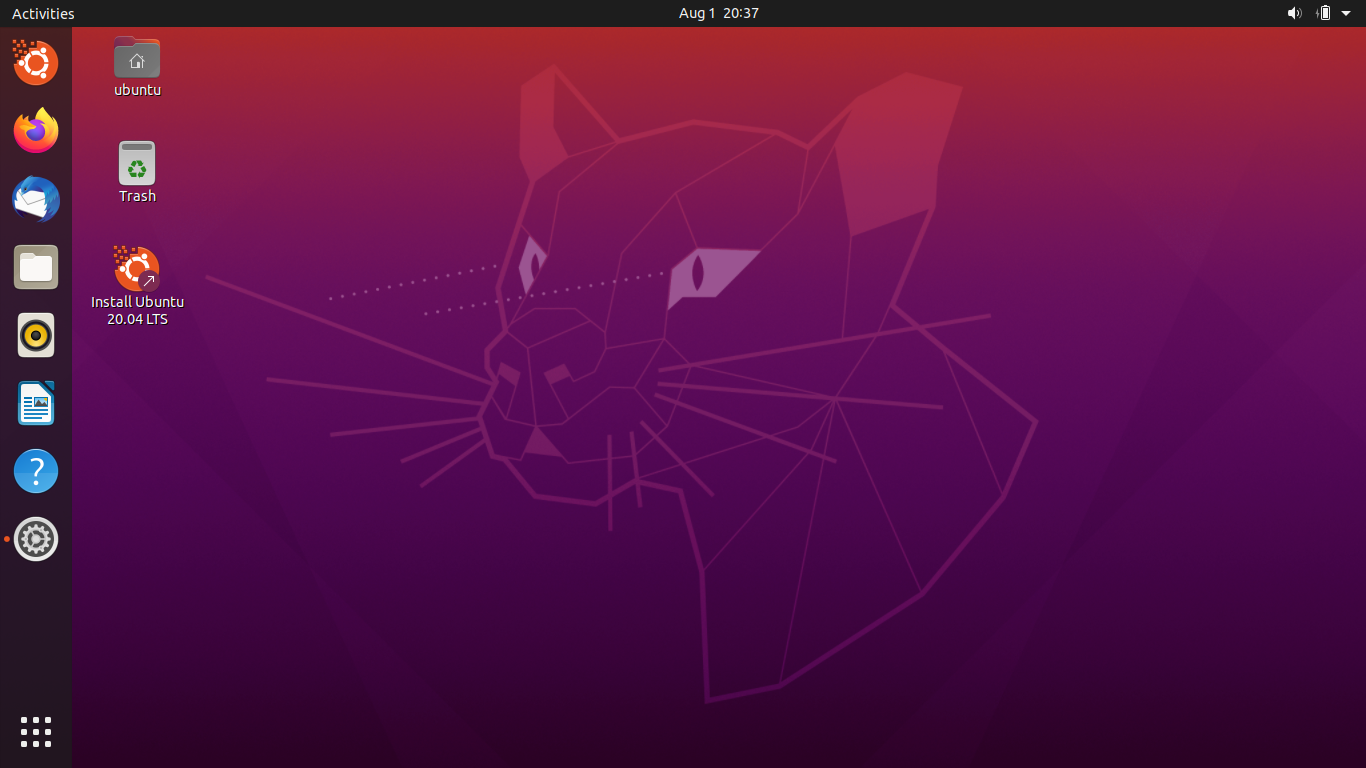Show Applications grid button
Screen dimensions: 1366x768
36,732
